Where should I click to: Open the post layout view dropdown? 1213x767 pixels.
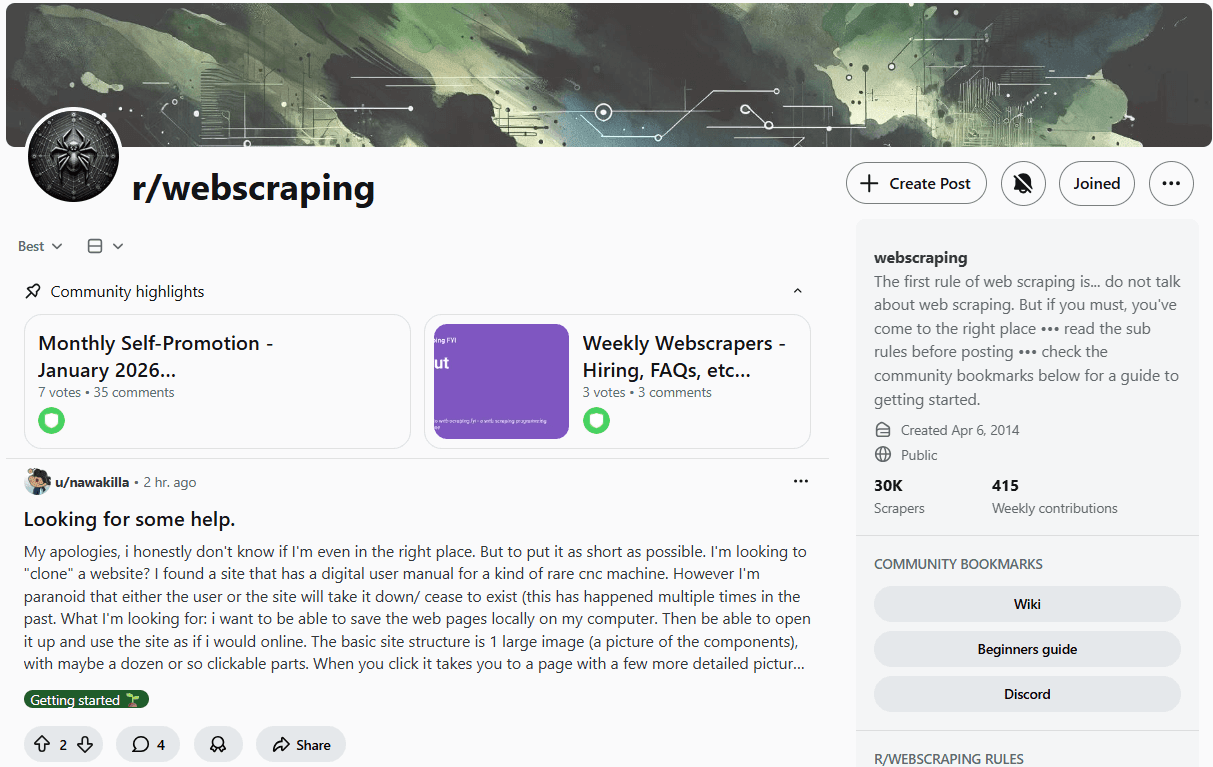pos(104,245)
